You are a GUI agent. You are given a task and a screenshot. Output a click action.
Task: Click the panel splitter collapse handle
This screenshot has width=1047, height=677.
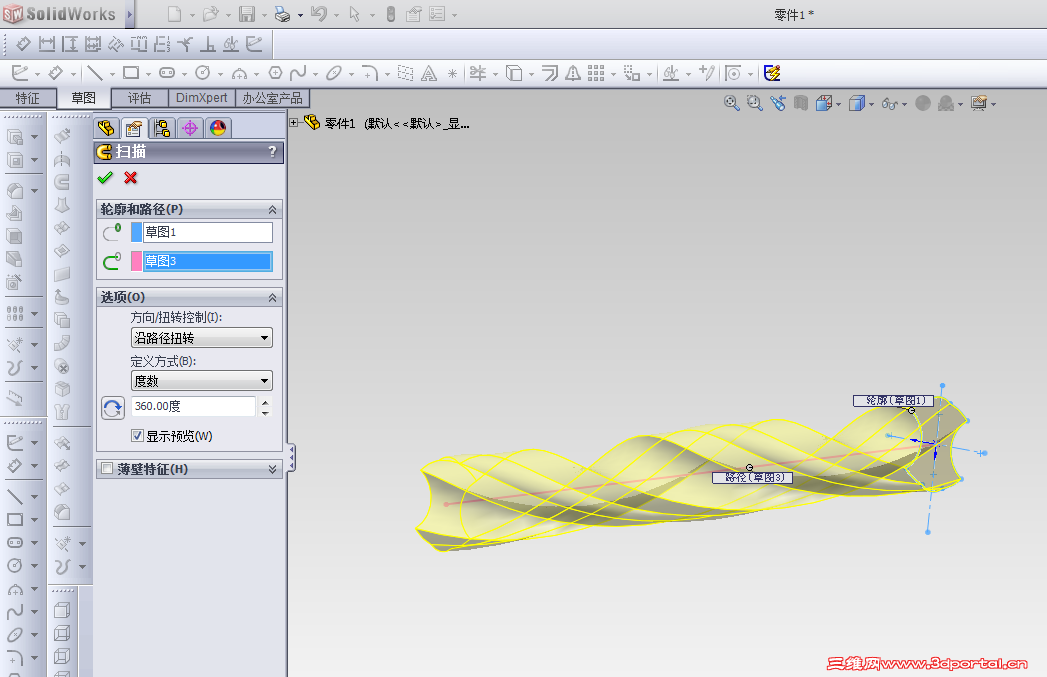pos(291,457)
